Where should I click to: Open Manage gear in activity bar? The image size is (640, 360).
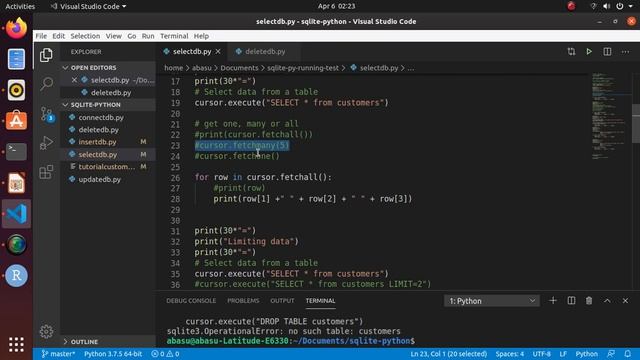coord(46,331)
